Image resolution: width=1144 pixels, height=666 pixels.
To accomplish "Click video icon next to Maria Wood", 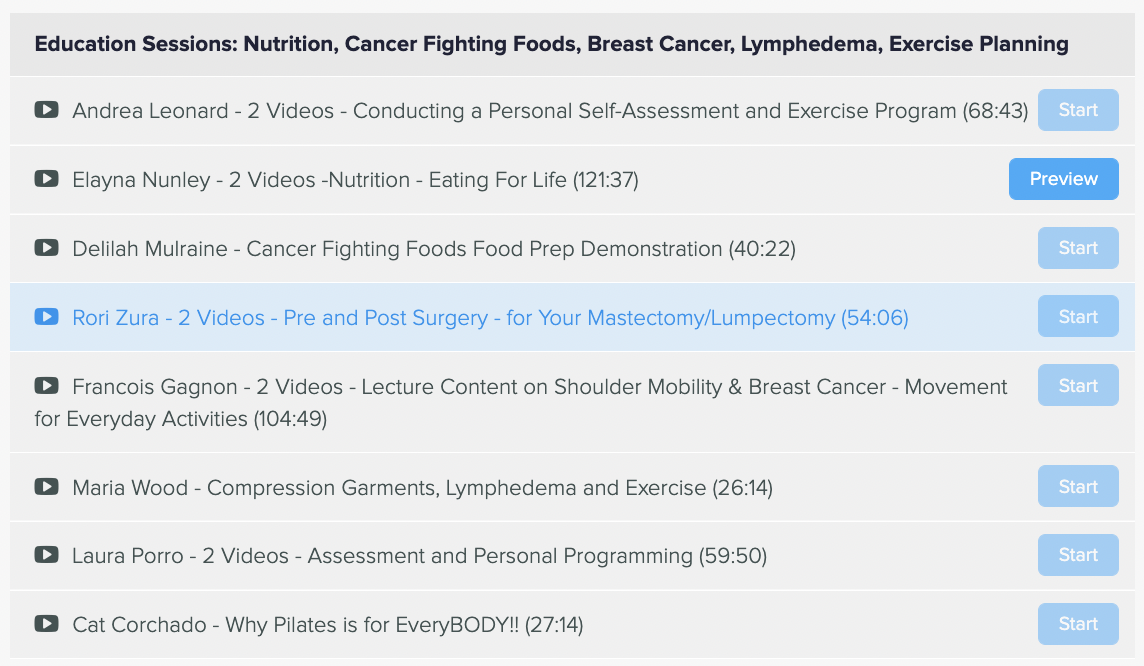I will (46, 487).
